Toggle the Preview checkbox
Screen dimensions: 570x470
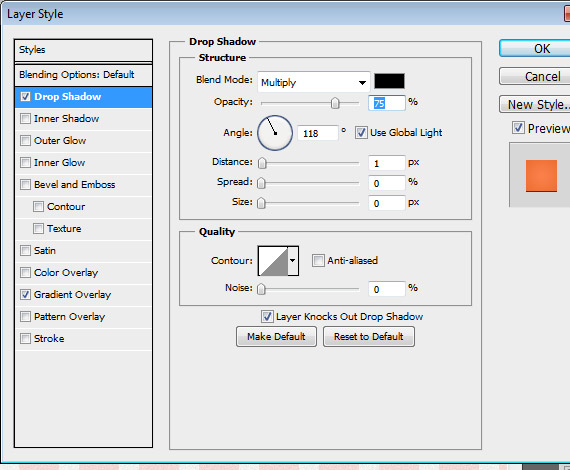518,128
